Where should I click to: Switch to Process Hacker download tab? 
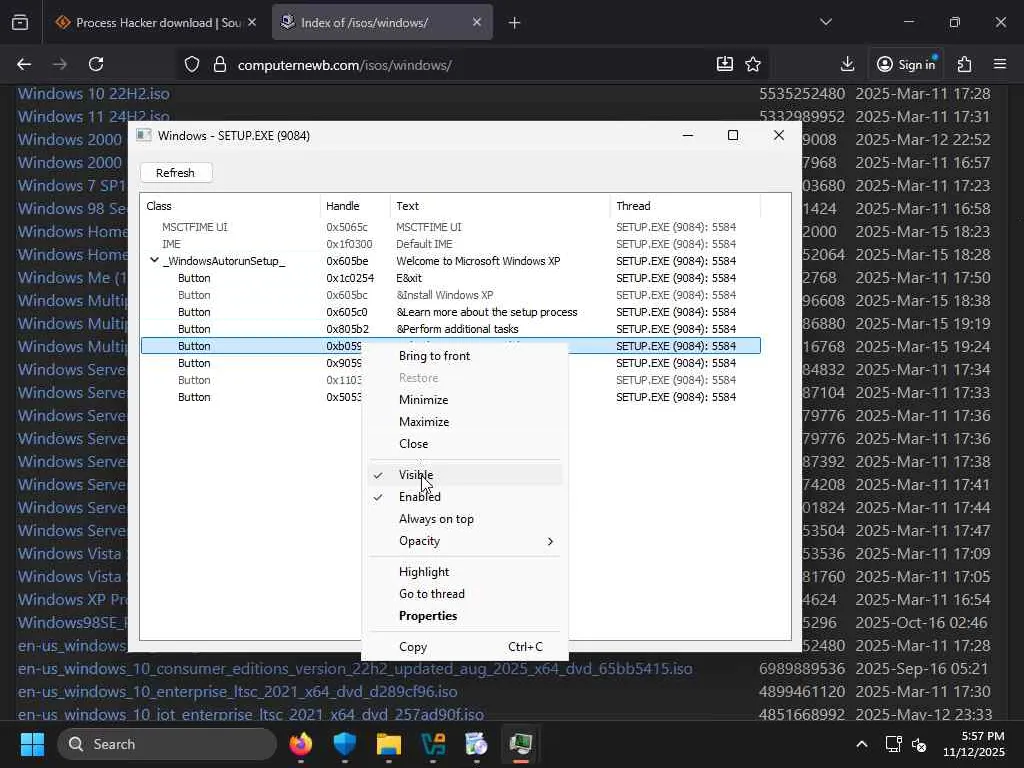156,23
